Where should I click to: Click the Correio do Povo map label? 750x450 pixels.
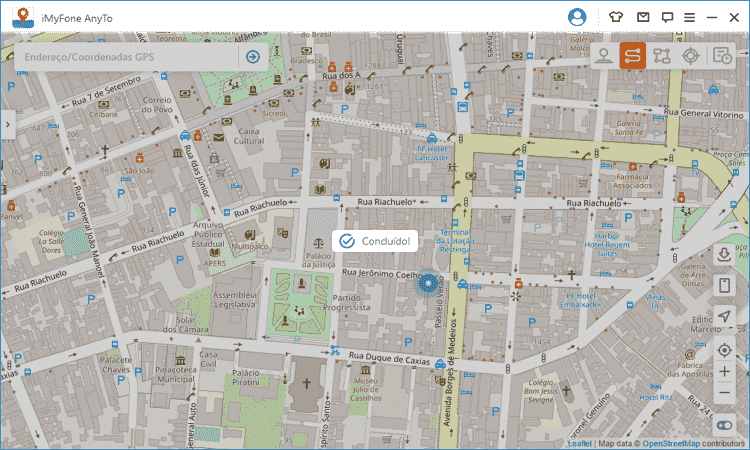[157, 104]
